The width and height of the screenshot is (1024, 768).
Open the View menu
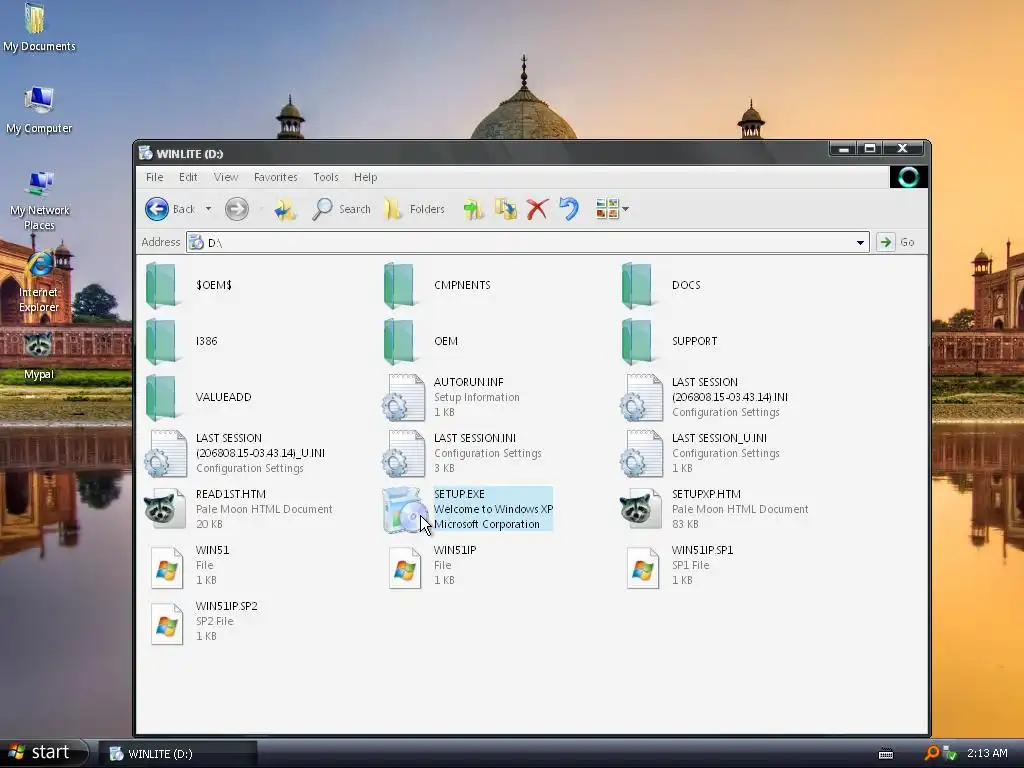coord(226,177)
